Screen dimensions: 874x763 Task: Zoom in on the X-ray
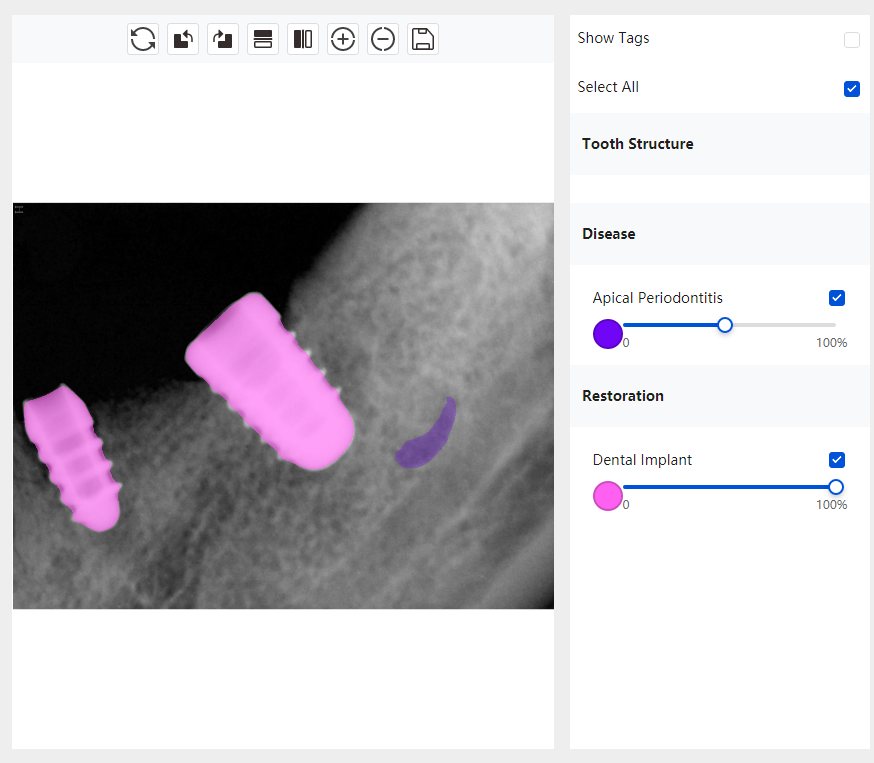click(343, 39)
